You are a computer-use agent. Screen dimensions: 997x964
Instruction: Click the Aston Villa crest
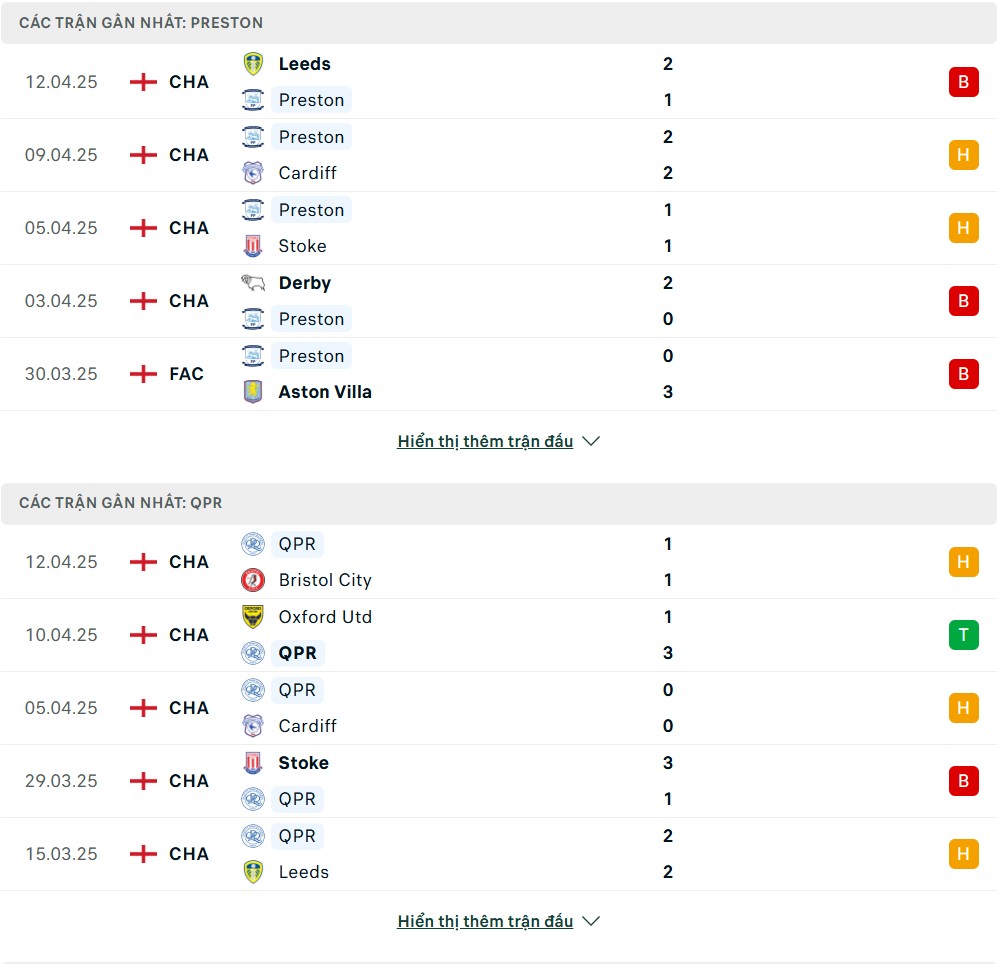click(253, 392)
